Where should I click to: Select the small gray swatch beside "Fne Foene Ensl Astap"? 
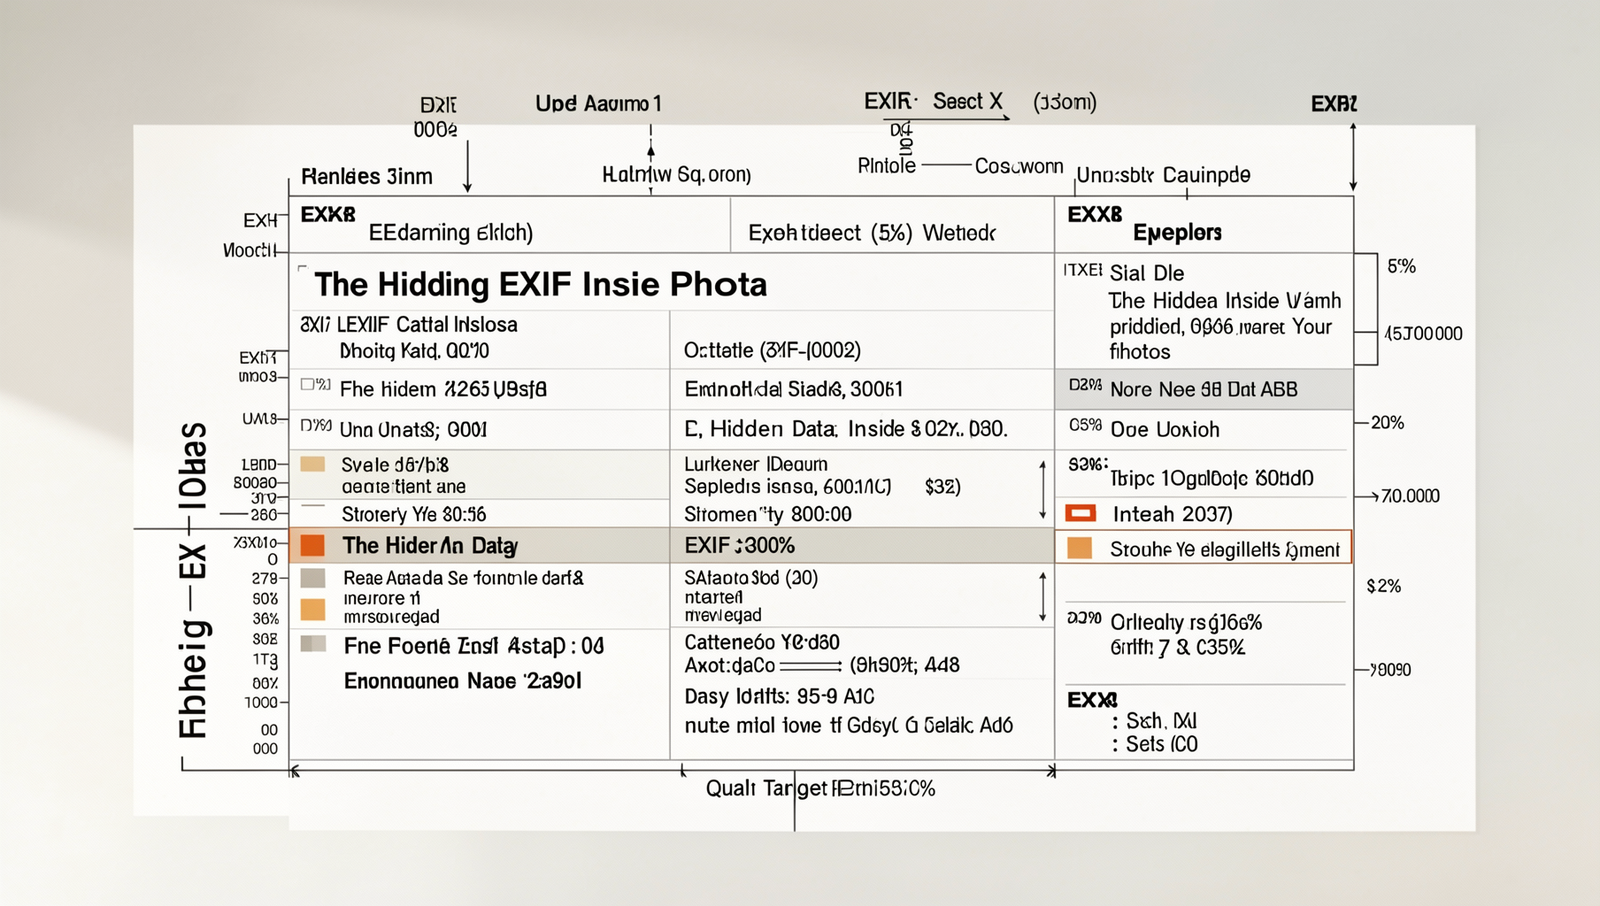[x=313, y=644]
